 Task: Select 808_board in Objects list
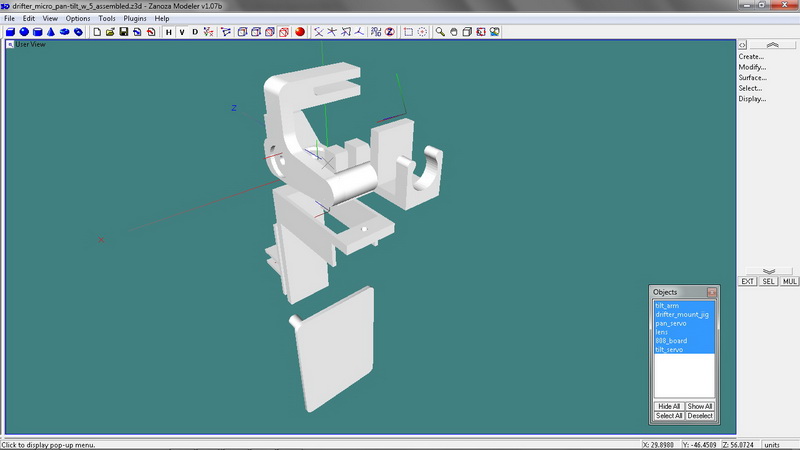(x=684, y=341)
